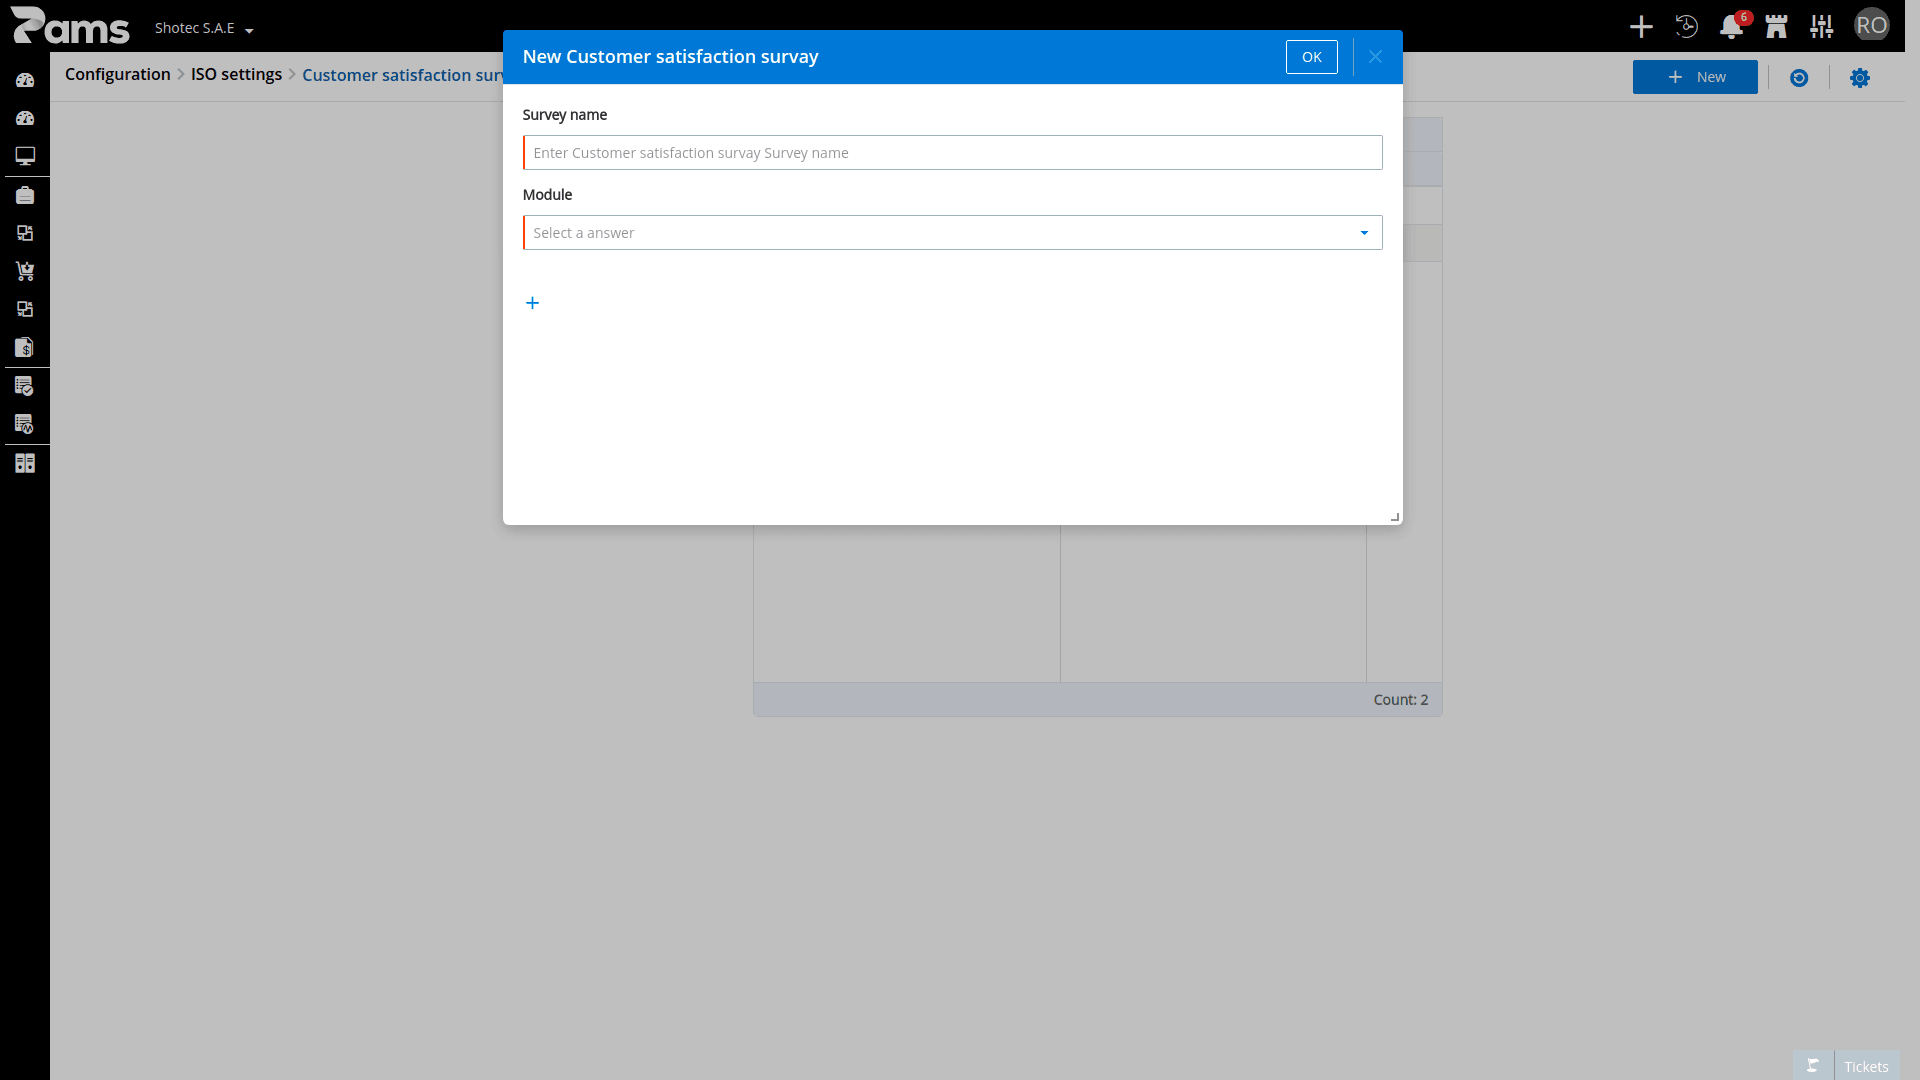Confirm the dialog with OK button

click(1312, 57)
